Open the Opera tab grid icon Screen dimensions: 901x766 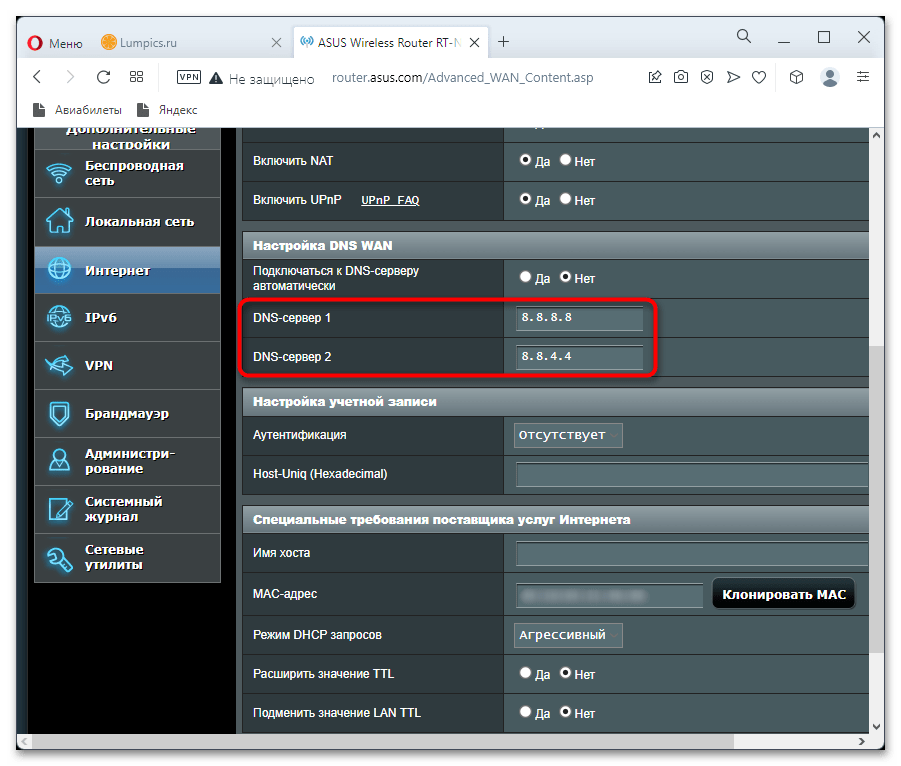coord(136,77)
